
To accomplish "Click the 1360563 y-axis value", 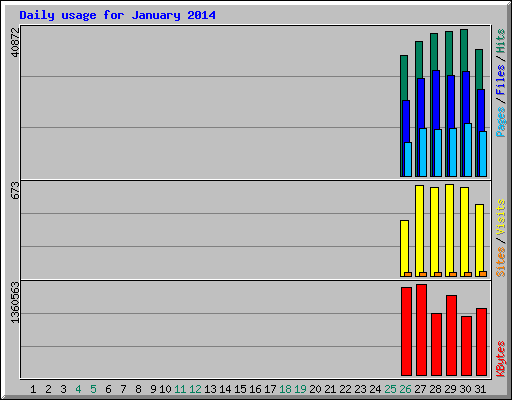I will (15, 302).
